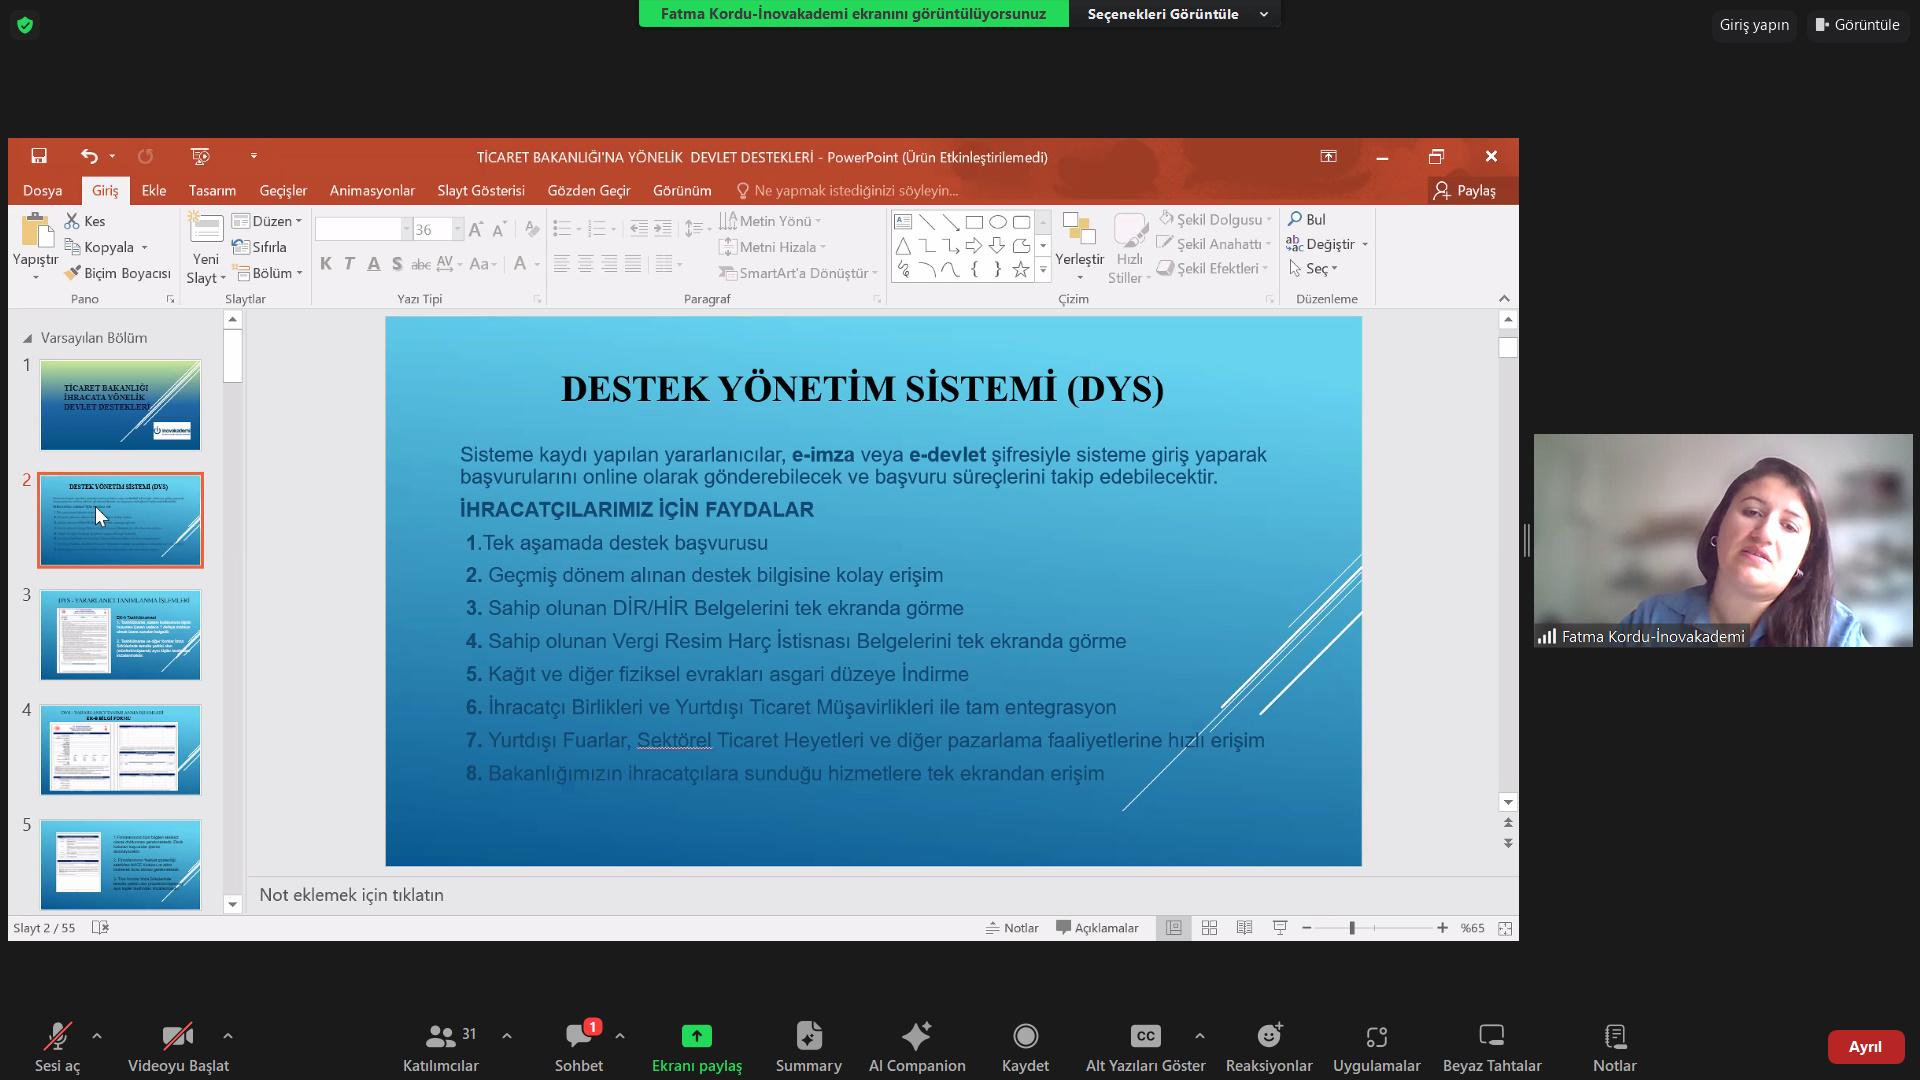Open AI Companion panel
Viewport: 1920px width, 1080px height.
(916, 1036)
